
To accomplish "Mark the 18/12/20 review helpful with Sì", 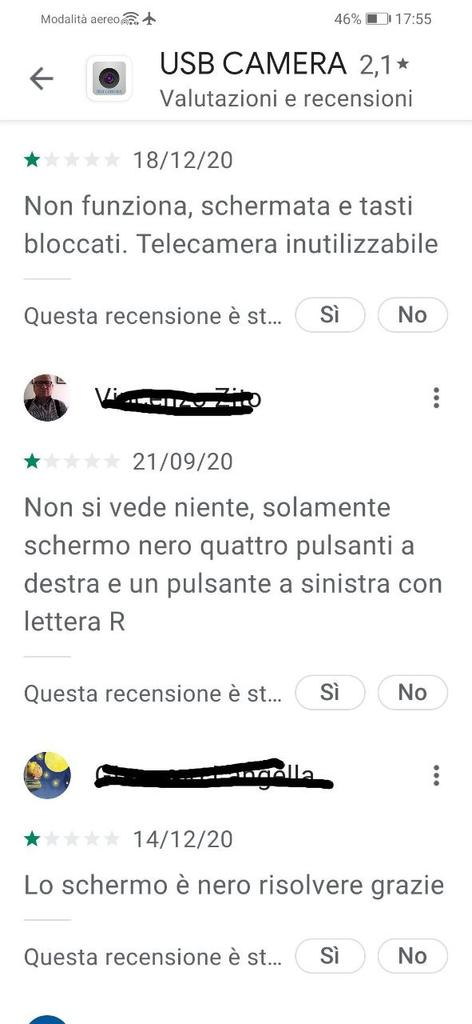I will pyautogui.click(x=330, y=315).
